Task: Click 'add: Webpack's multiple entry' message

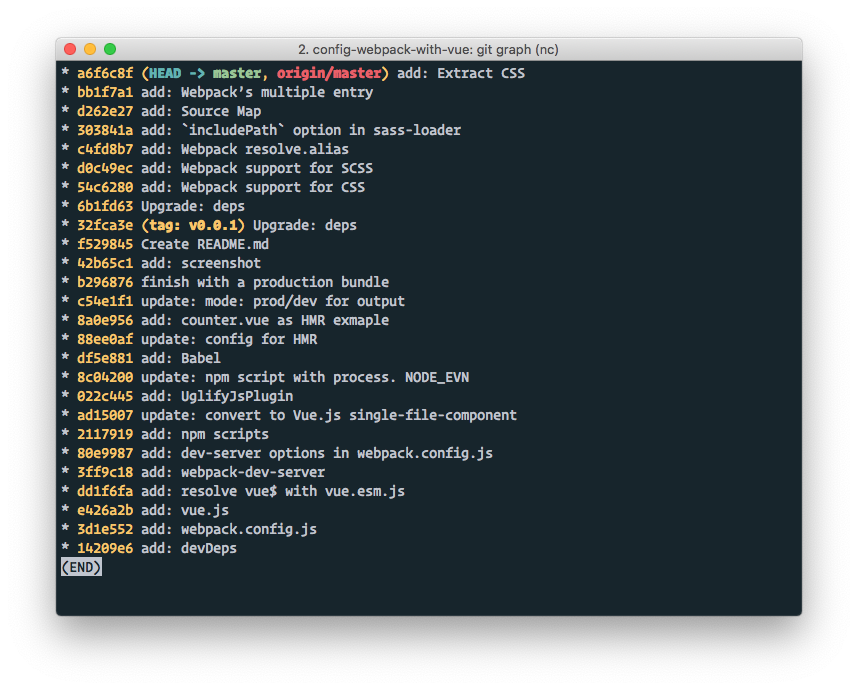Action: (x=257, y=92)
